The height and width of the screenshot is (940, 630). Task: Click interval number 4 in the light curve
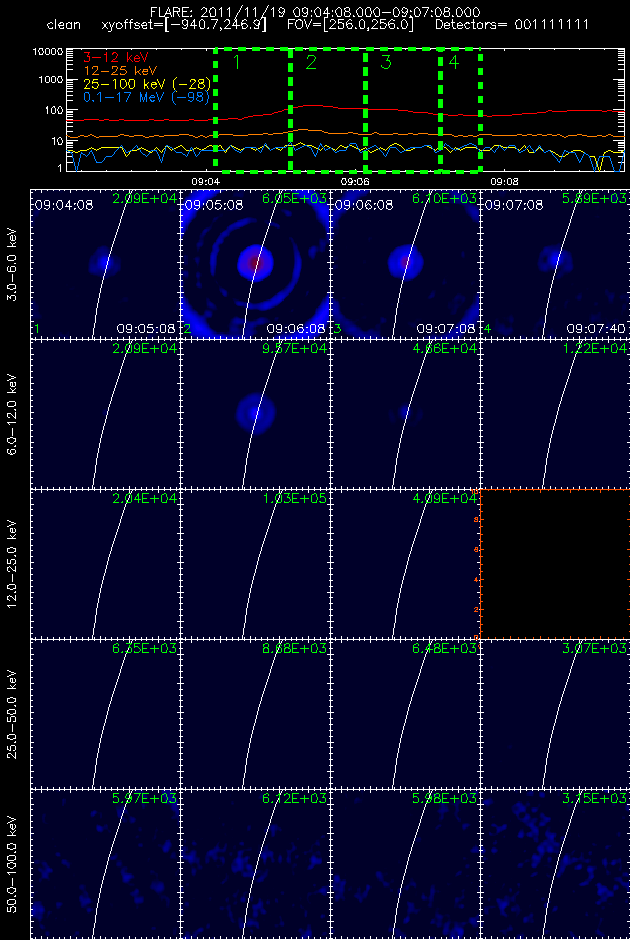click(x=454, y=62)
